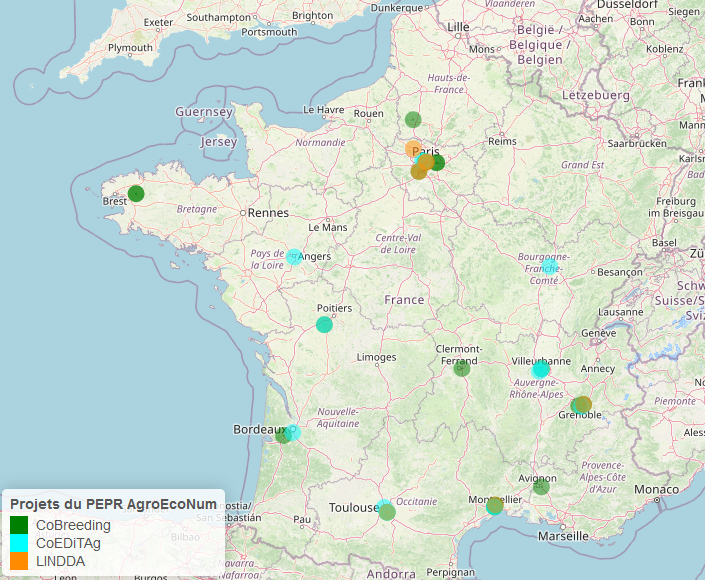
Task: Click the legend title Projets du PEPR AgroEcoNum
Action: 113,503
